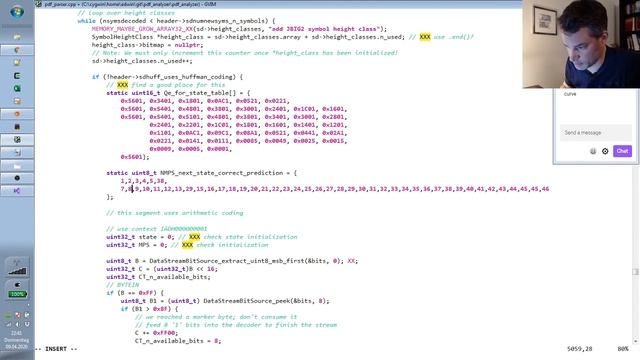Click 'CT_n_available_bits = 8;' line
Viewport: 640px width, 360px height.
tap(178, 341)
